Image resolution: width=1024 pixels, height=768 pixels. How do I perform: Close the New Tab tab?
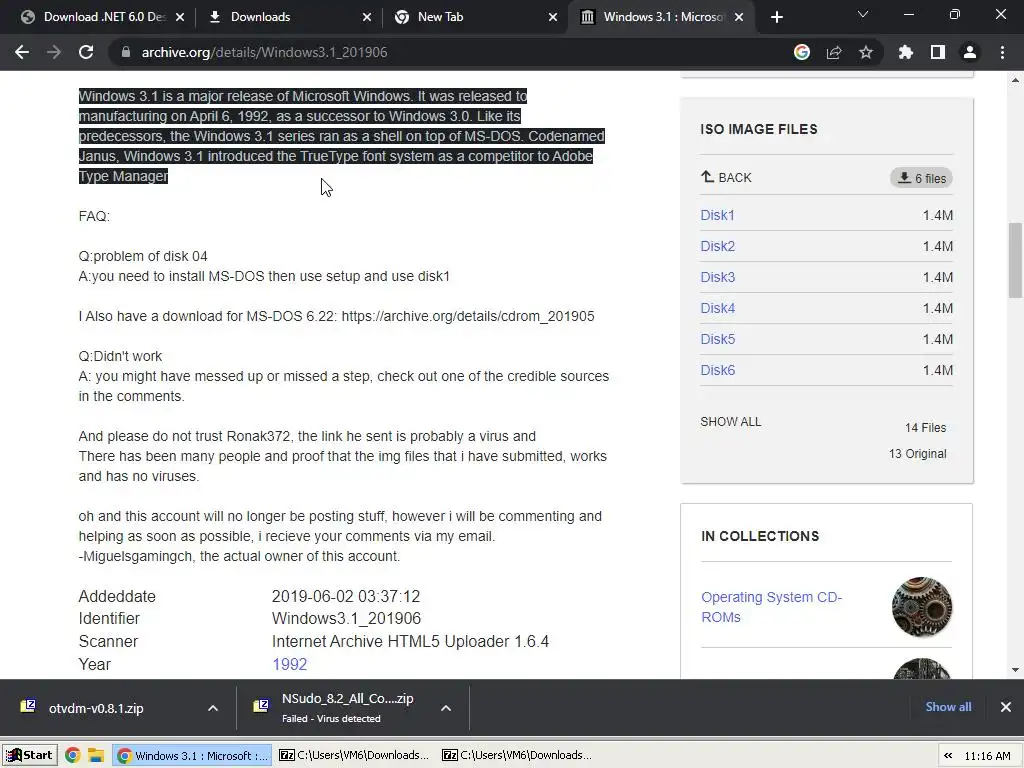553,17
